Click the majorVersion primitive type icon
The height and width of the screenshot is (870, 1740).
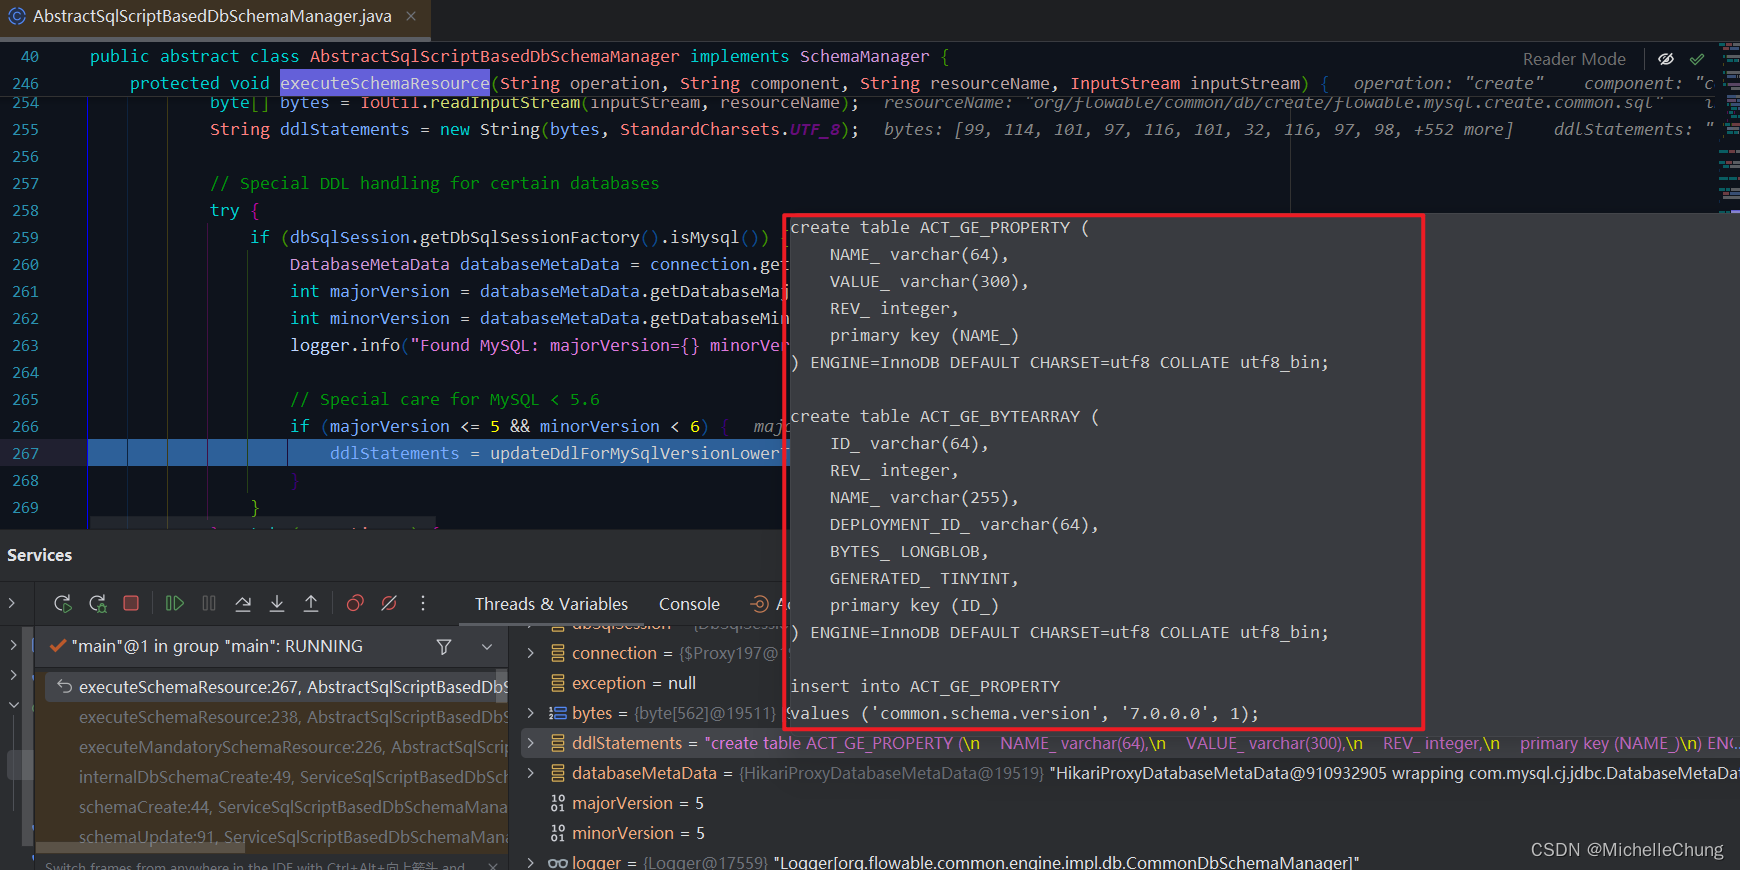pos(558,803)
